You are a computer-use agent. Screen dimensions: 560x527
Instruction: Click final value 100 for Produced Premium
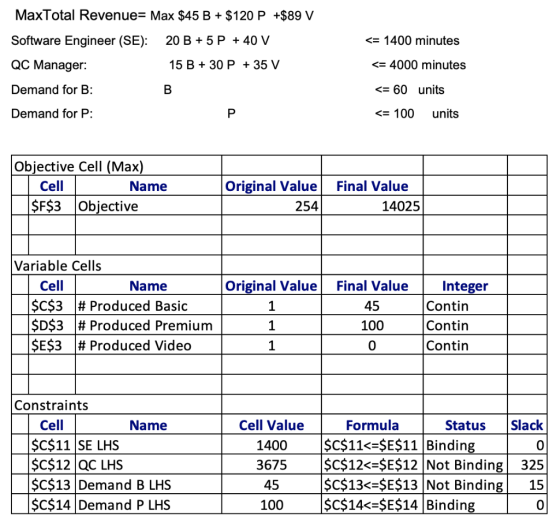click(x=372, y=325)
